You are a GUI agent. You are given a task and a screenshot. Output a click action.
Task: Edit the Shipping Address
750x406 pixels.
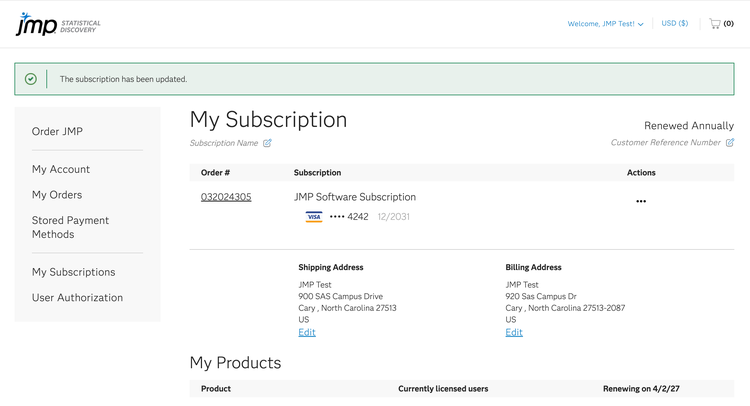[307, 332]
